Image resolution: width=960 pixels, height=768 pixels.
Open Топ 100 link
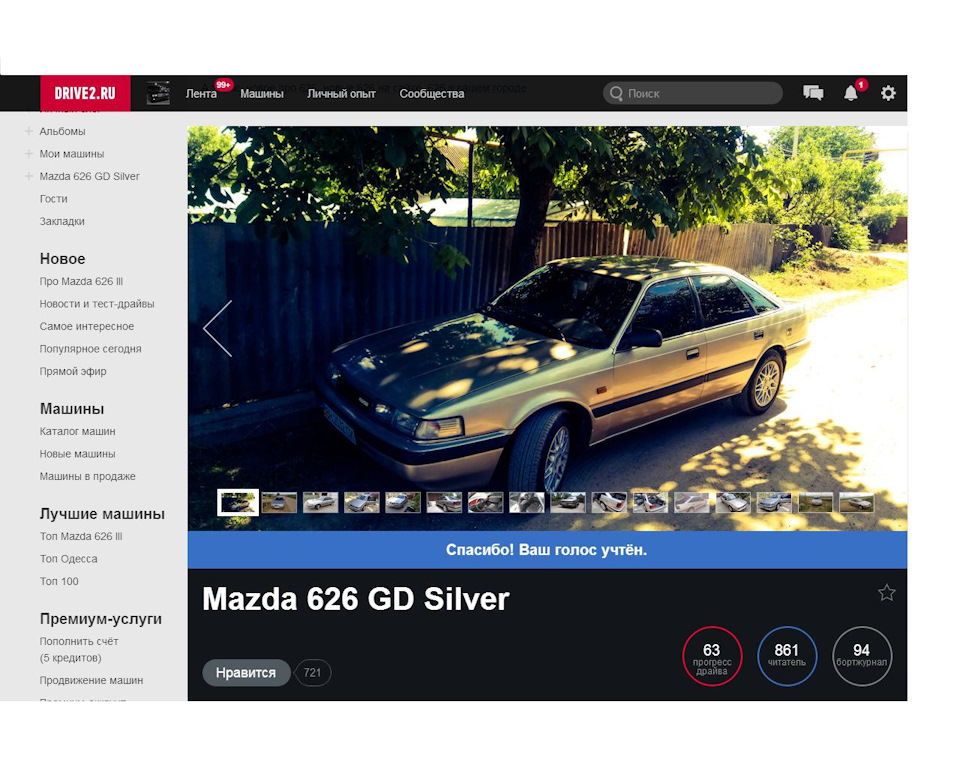pyautogui.click(x=59, y=581)
